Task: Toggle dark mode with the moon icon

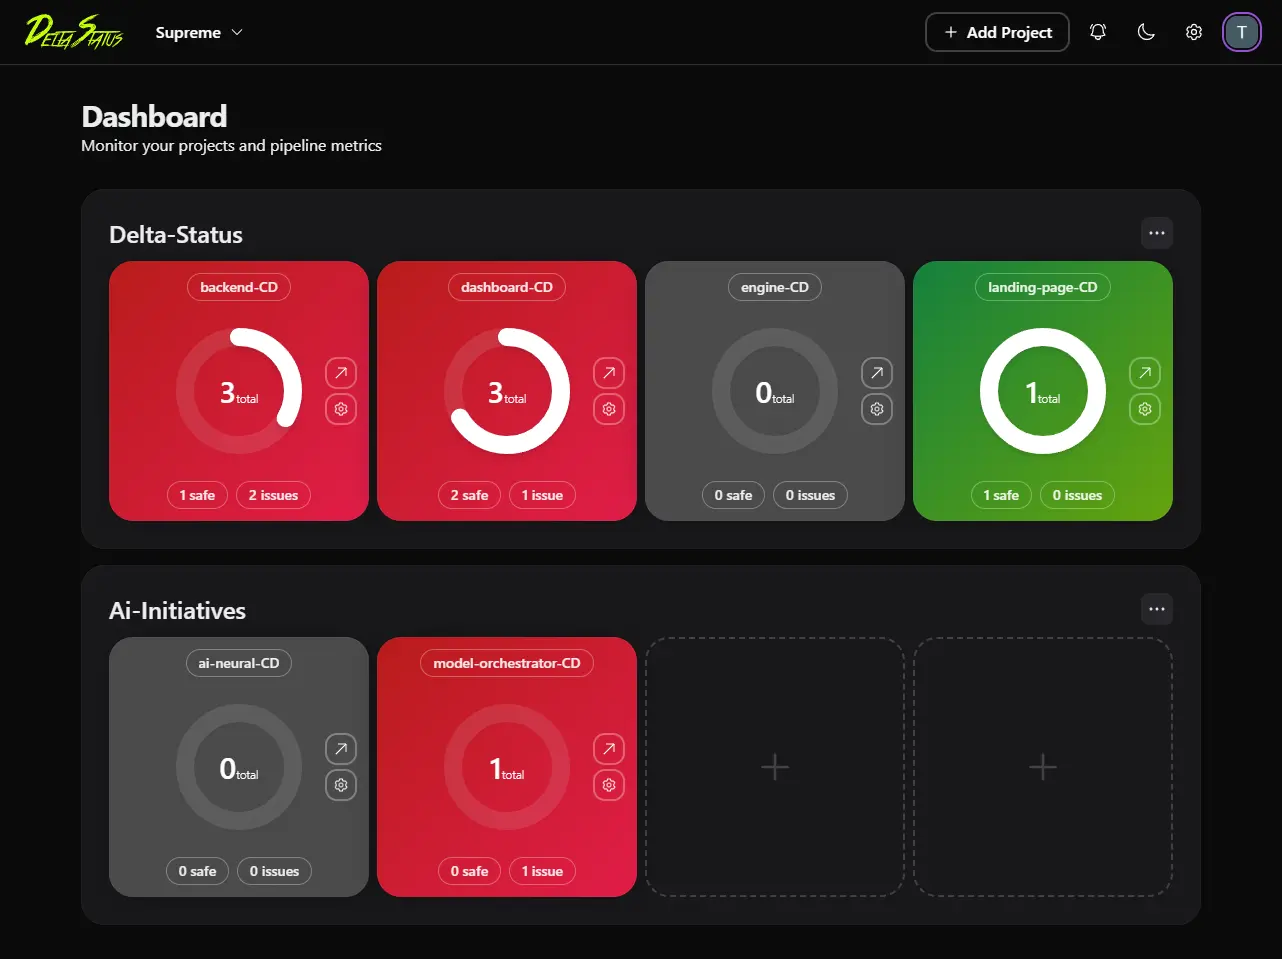Action: [x=1145, y=31]
